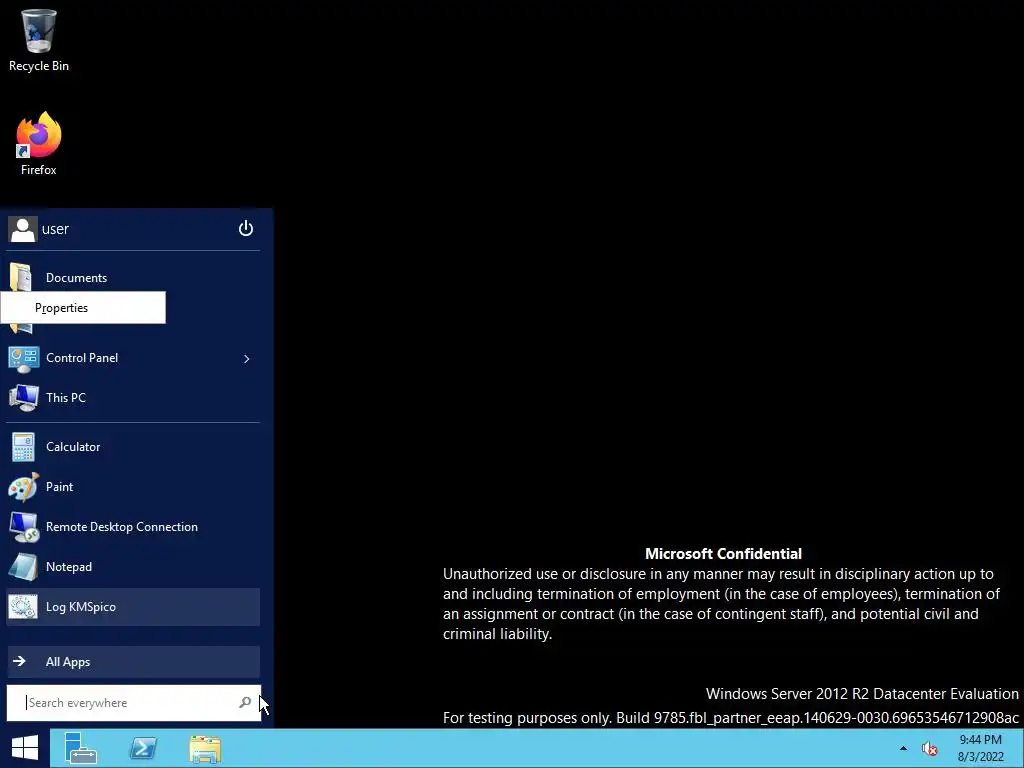This screenshot has width=1024, height=768.
Task: Open the Paint palette icon
Action: [x=24, y=487]
